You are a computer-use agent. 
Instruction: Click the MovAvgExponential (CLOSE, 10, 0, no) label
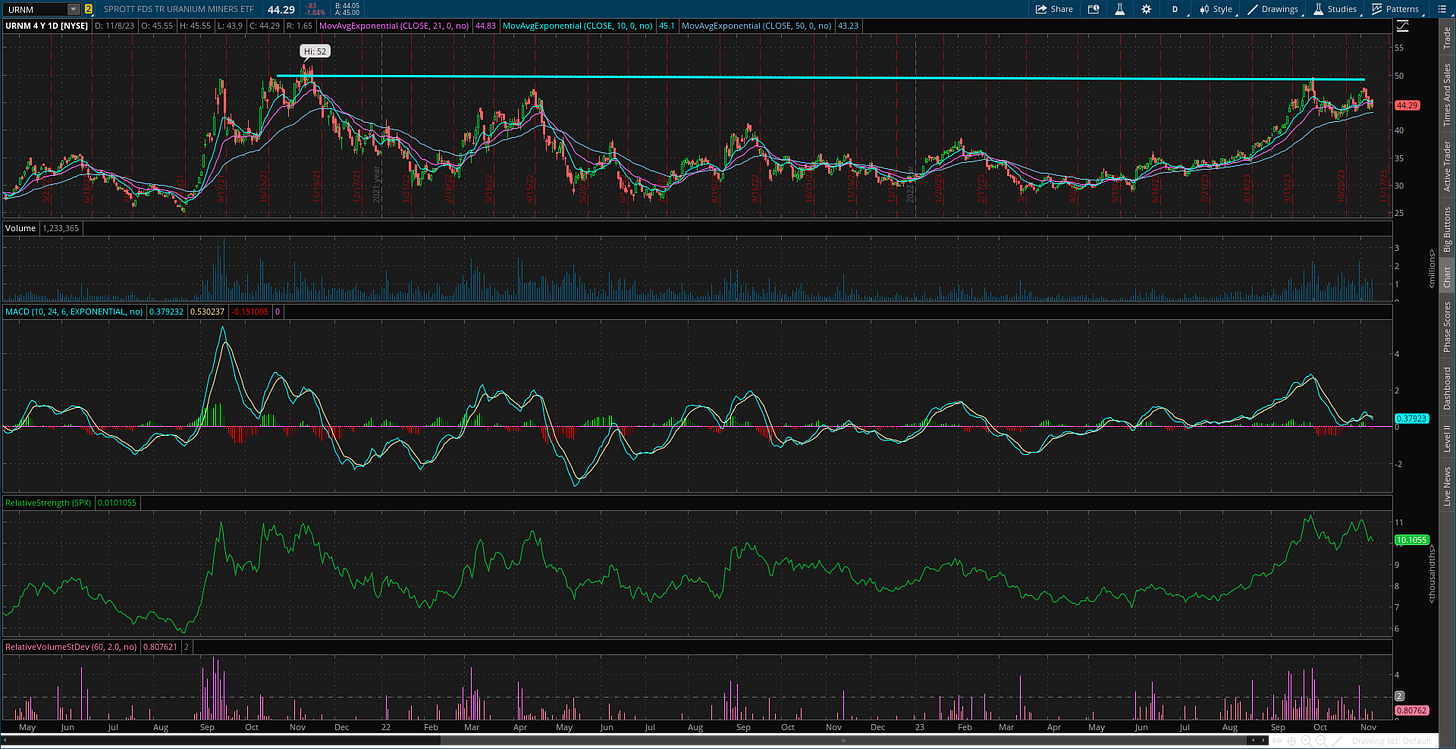pos(577,25)
